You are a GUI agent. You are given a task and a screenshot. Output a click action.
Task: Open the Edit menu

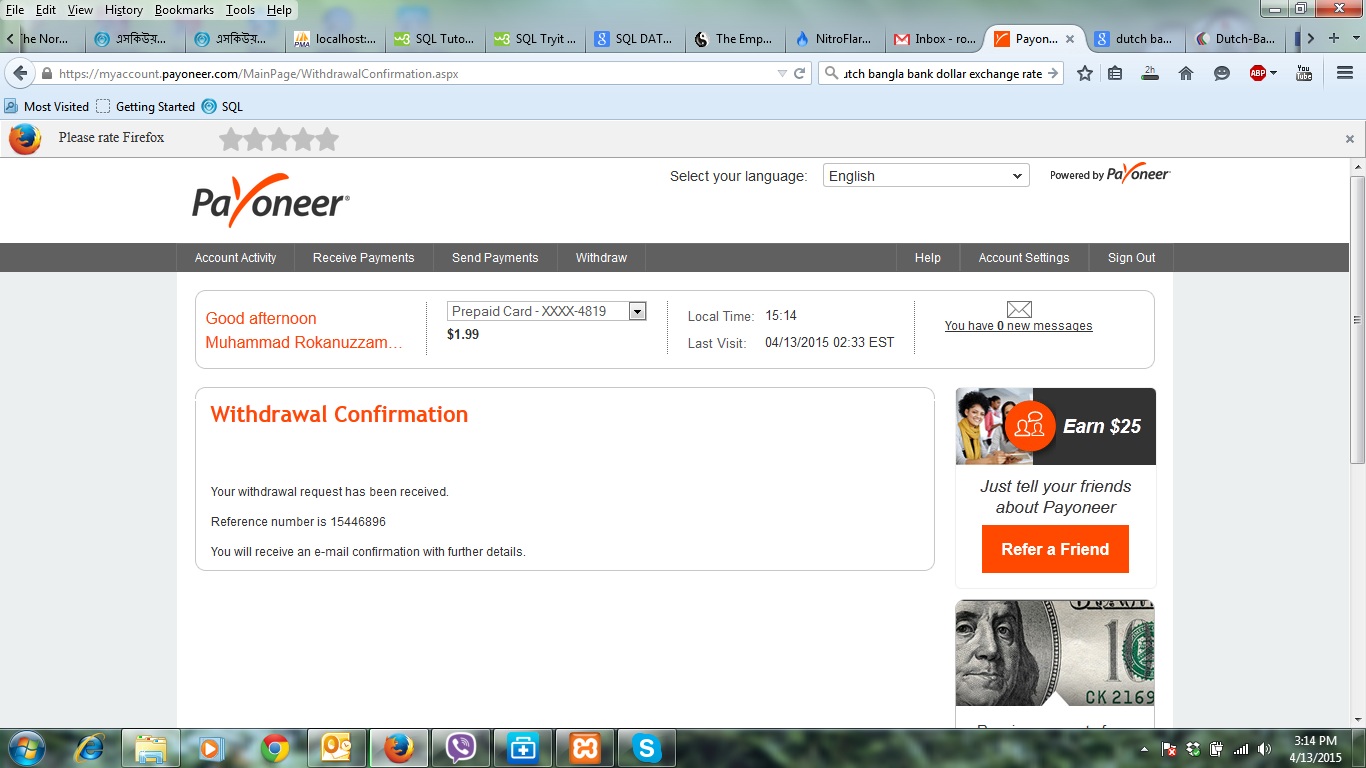coord(46,10)
